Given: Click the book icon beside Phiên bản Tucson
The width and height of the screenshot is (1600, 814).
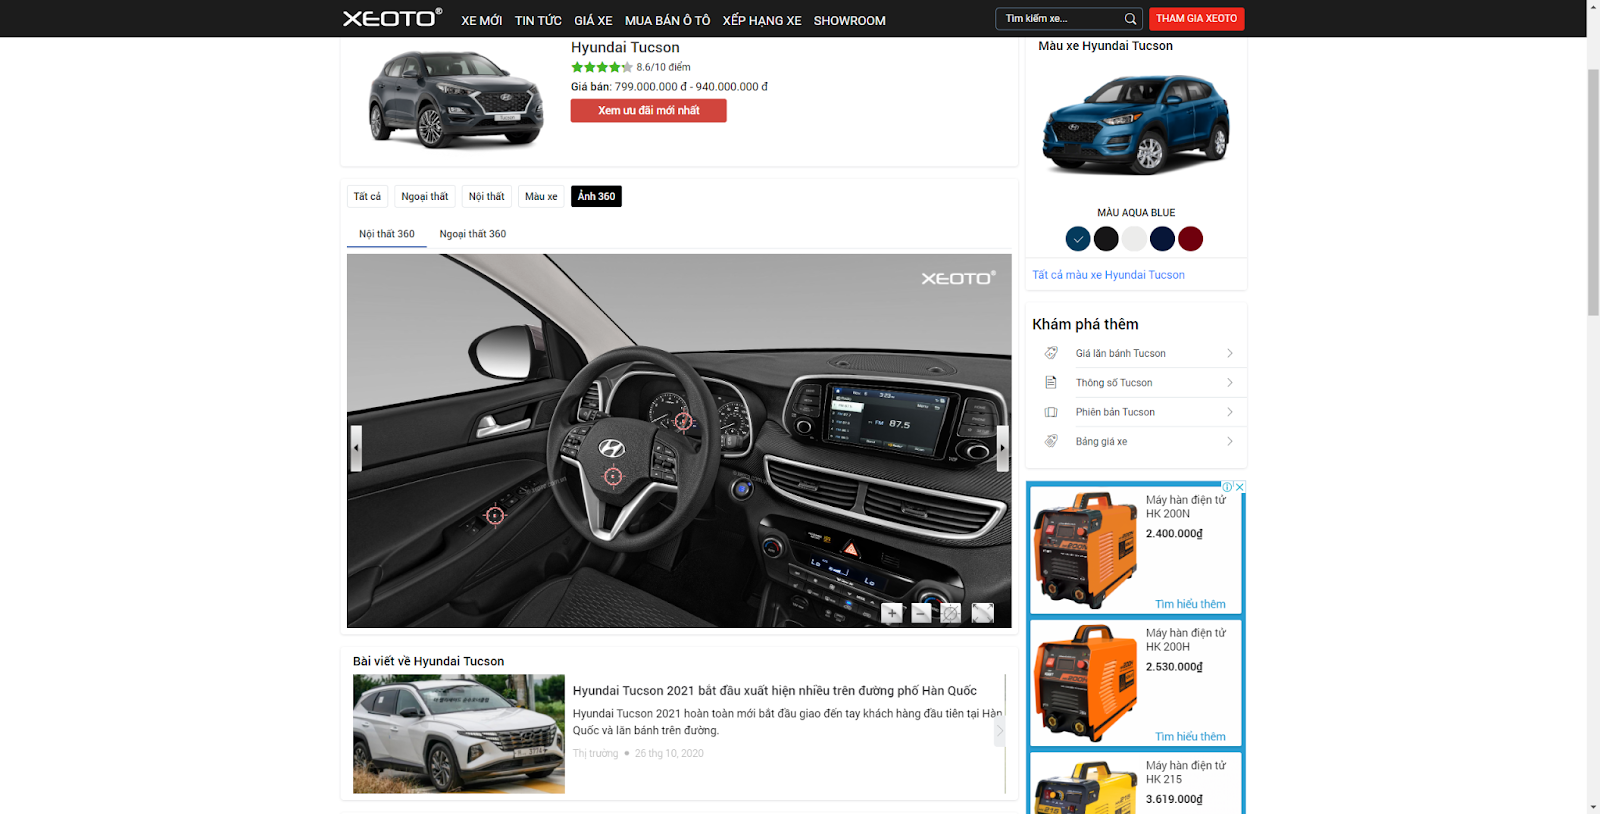Looking at the screenshot, I should tap(1051, 412).
